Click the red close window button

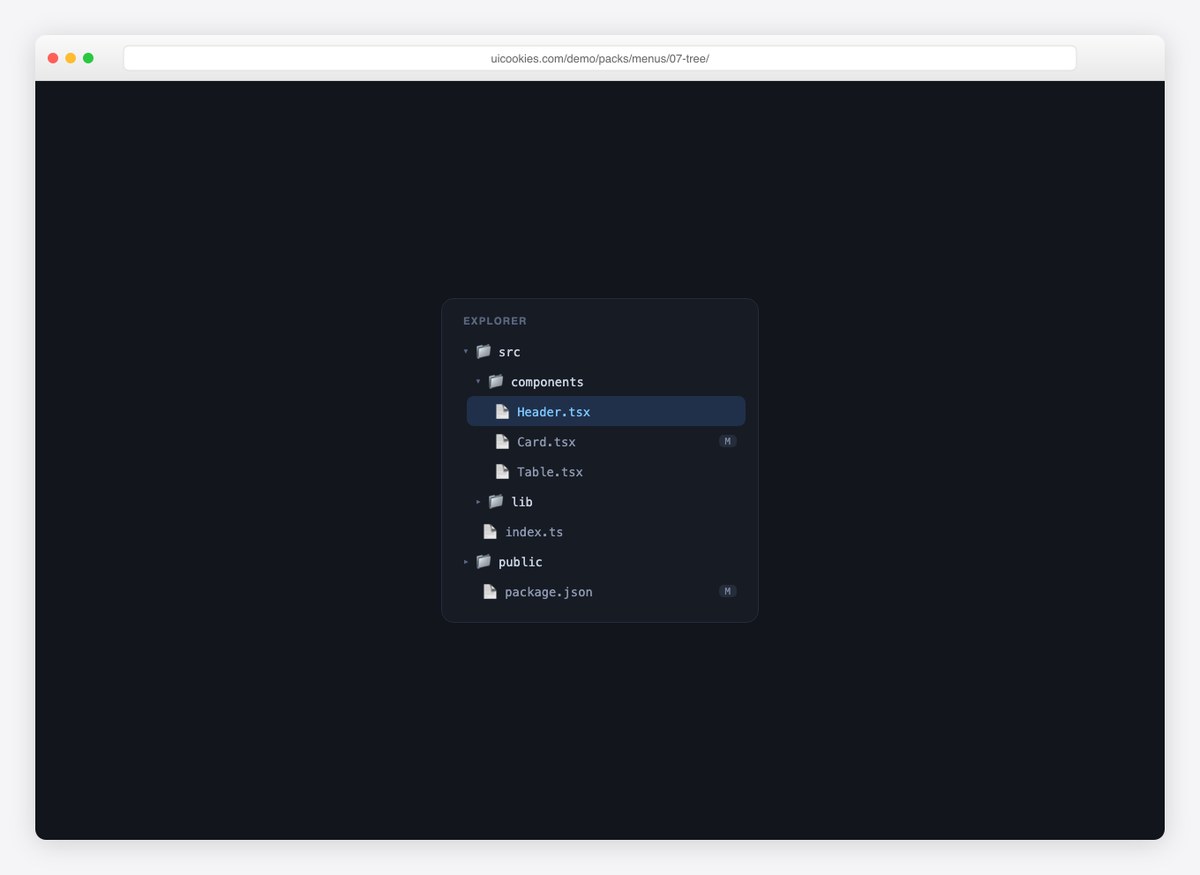(53, 58)
